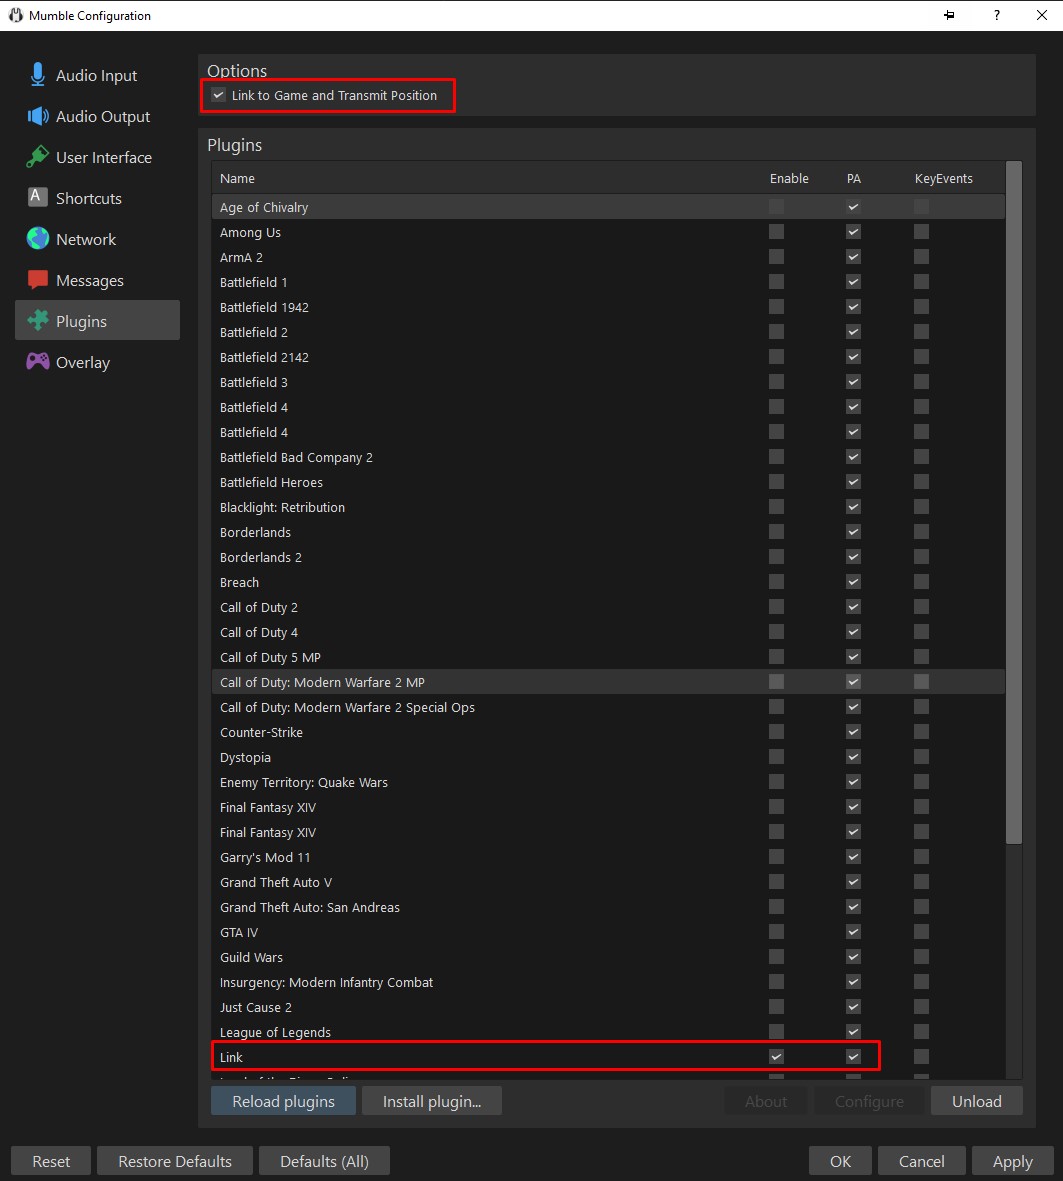The height and width of the screenshot is (1181, 1063).
Task: Click the Messages speech bubble icon
Action: pos(38,280)
